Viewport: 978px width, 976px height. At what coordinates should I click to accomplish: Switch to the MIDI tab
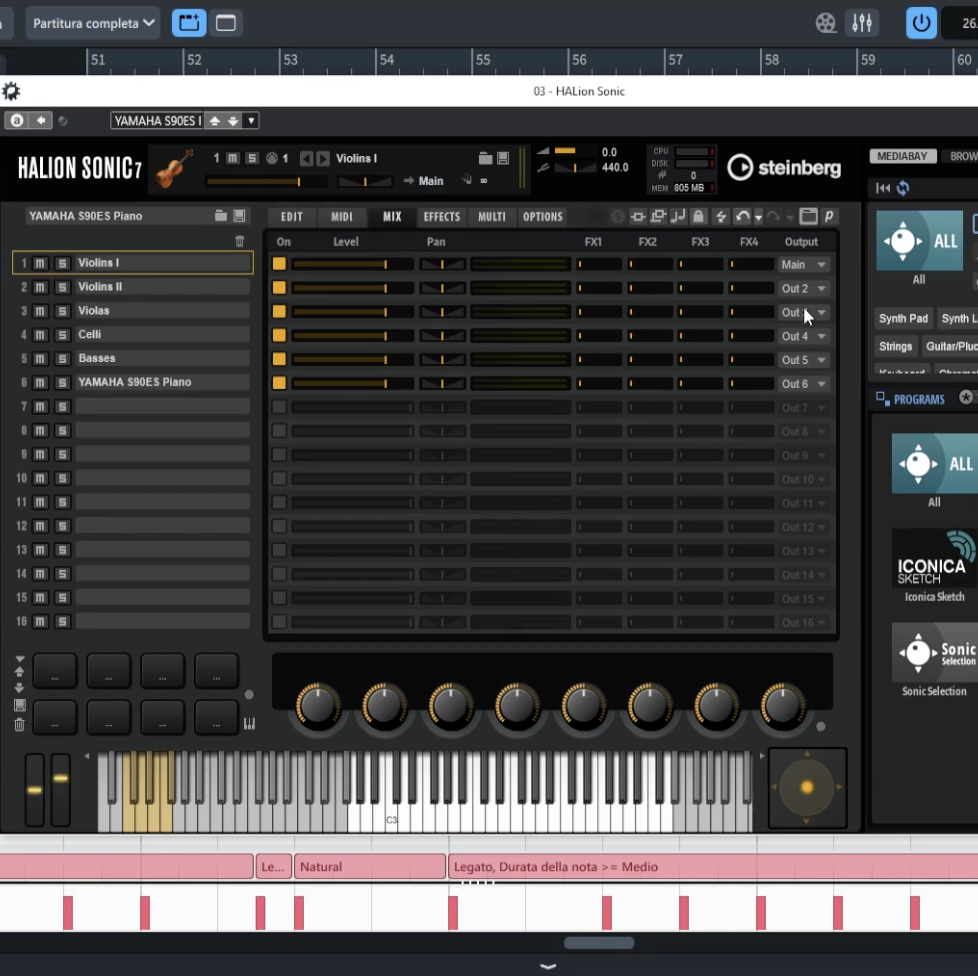342,217
